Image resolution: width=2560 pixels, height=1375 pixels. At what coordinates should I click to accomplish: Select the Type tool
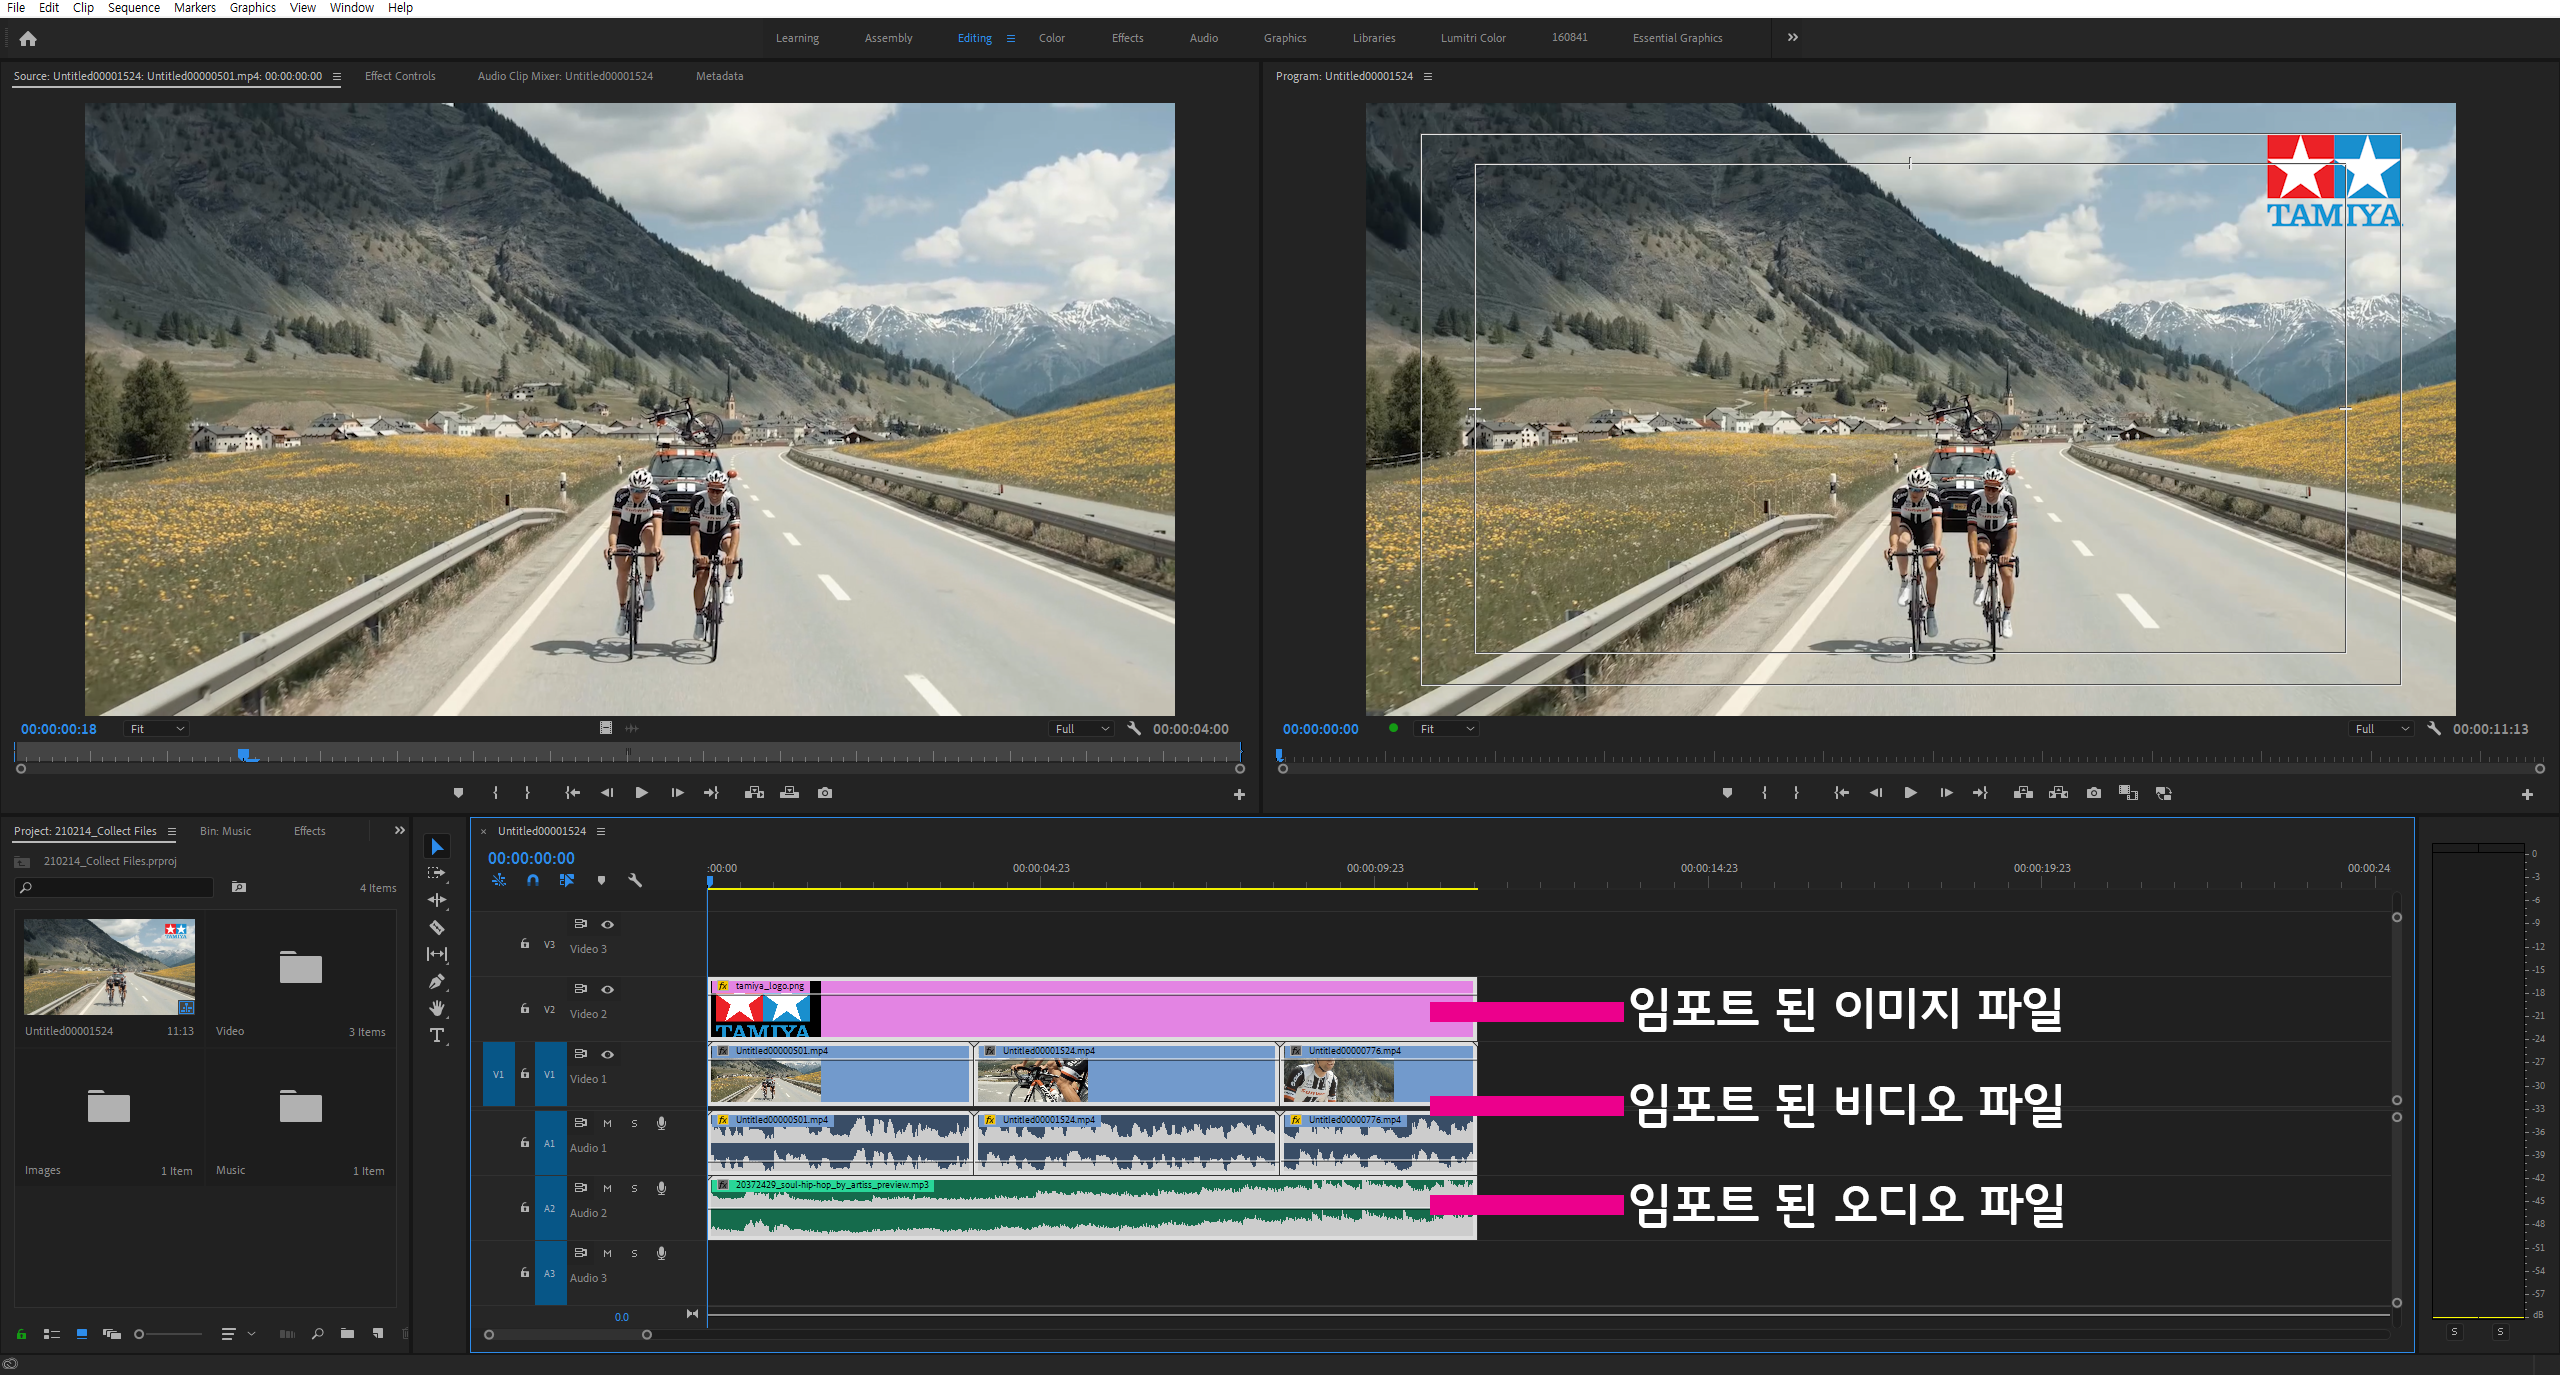coord(437,1036)
